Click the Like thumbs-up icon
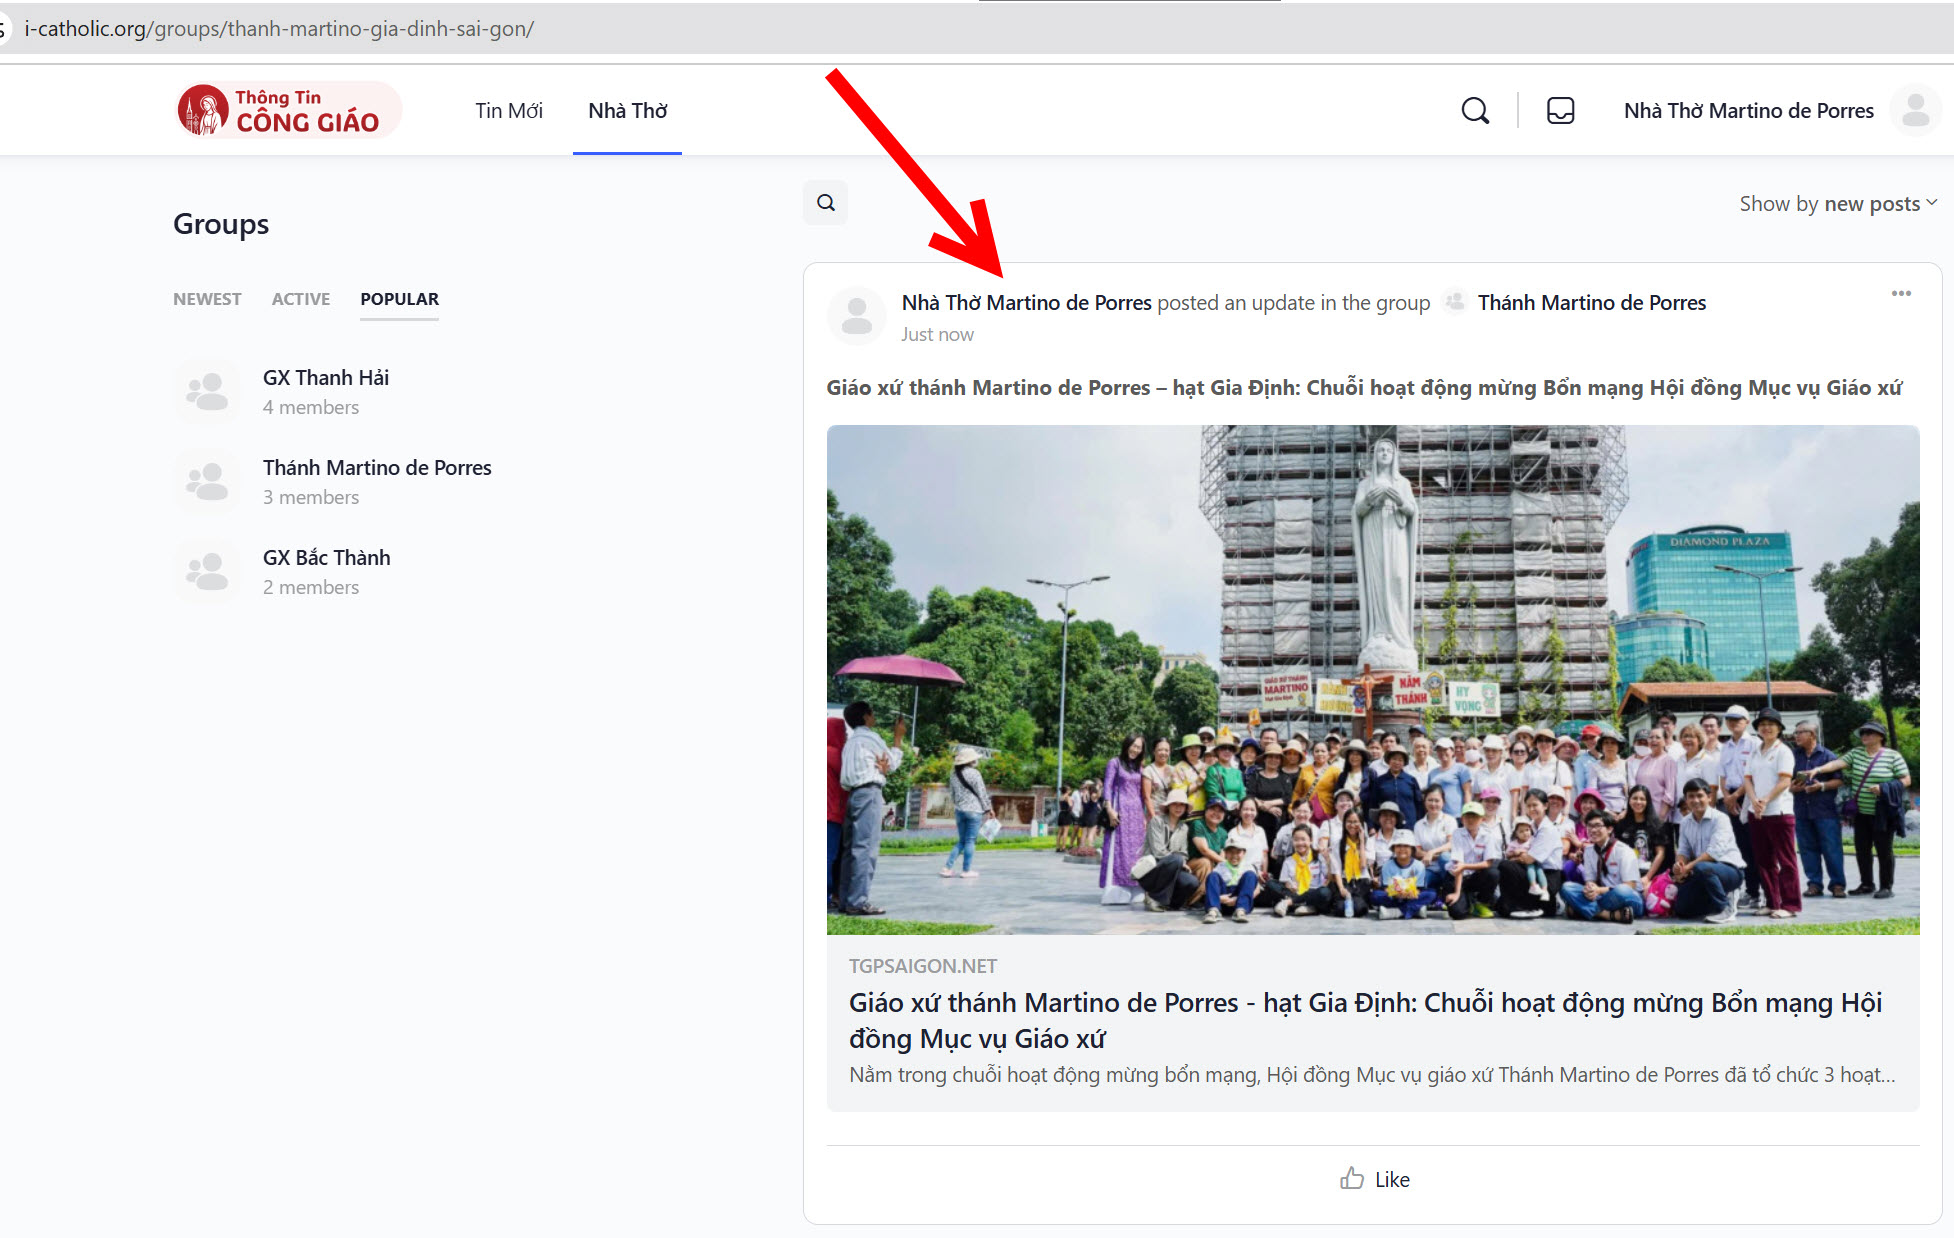This screenshot has height=1238, width=1954. pos(1352,1179)
